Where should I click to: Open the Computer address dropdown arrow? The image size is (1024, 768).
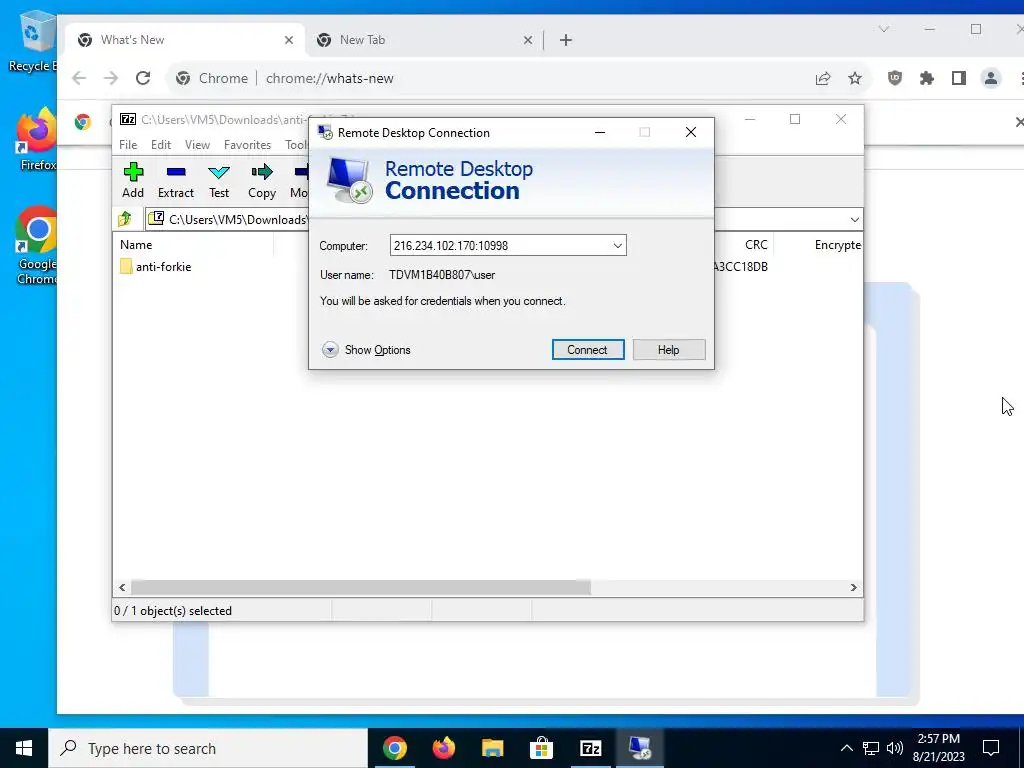click(x=617, y=246)
